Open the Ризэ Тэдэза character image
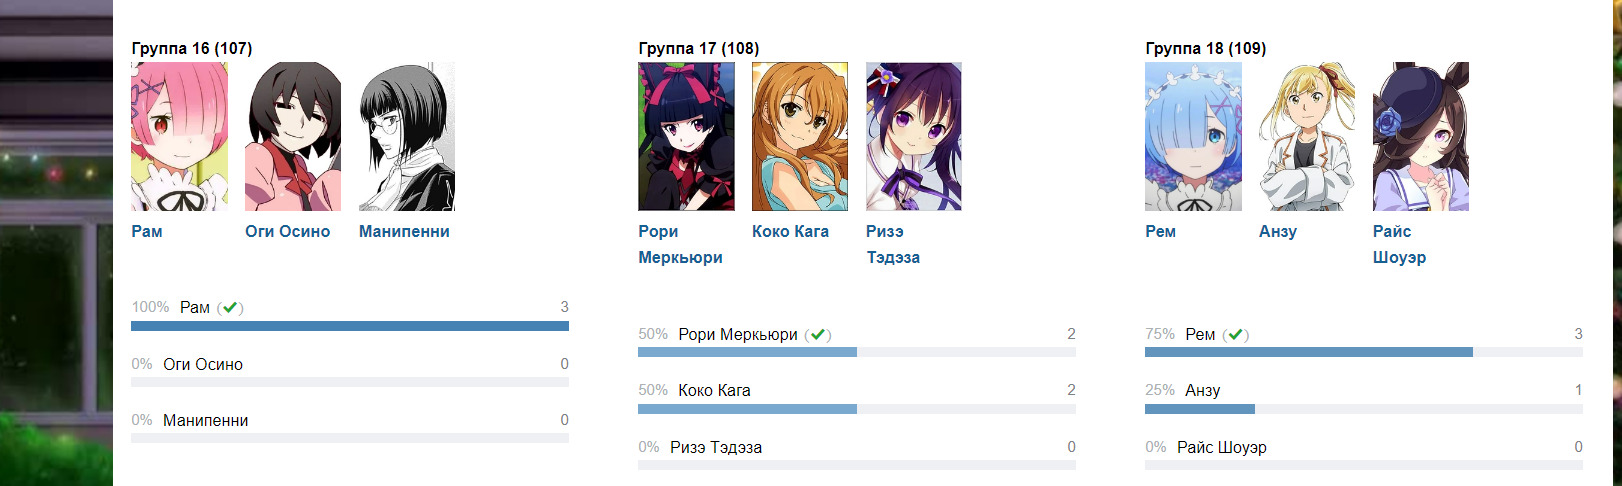The height and width of the screenshot is (486, 1622). pyautogui.click(x=914, y=137)
